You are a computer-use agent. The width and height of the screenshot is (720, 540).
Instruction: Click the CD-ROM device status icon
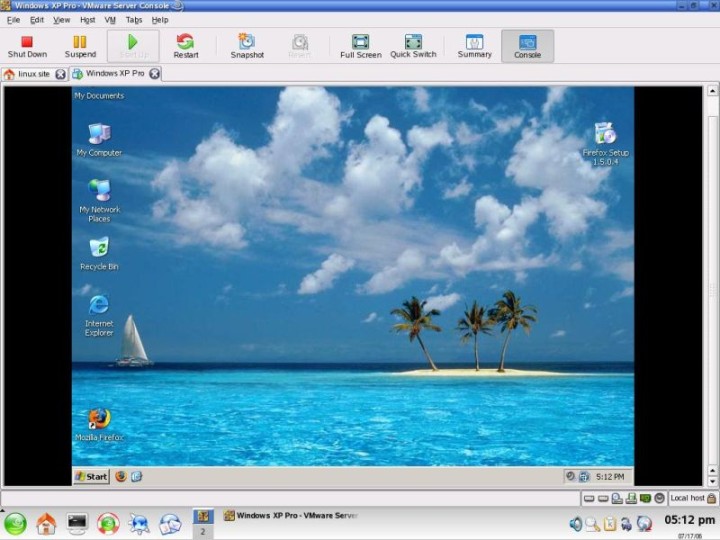click(x=617, y=498)
